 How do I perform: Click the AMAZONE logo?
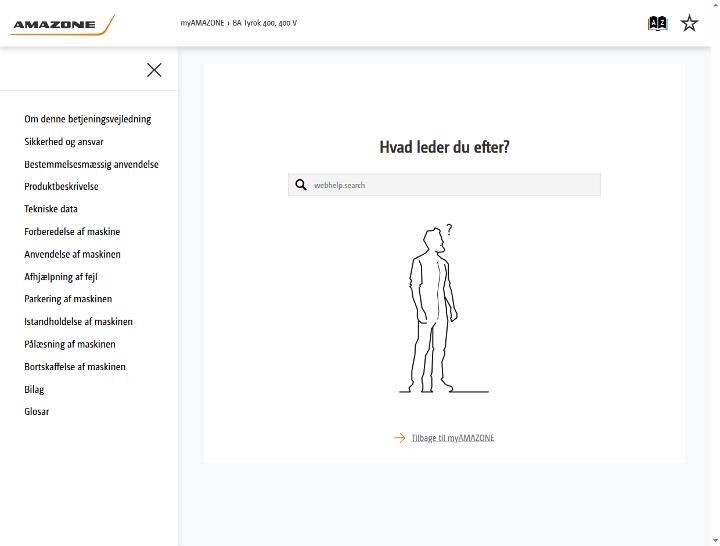[62, 25]
